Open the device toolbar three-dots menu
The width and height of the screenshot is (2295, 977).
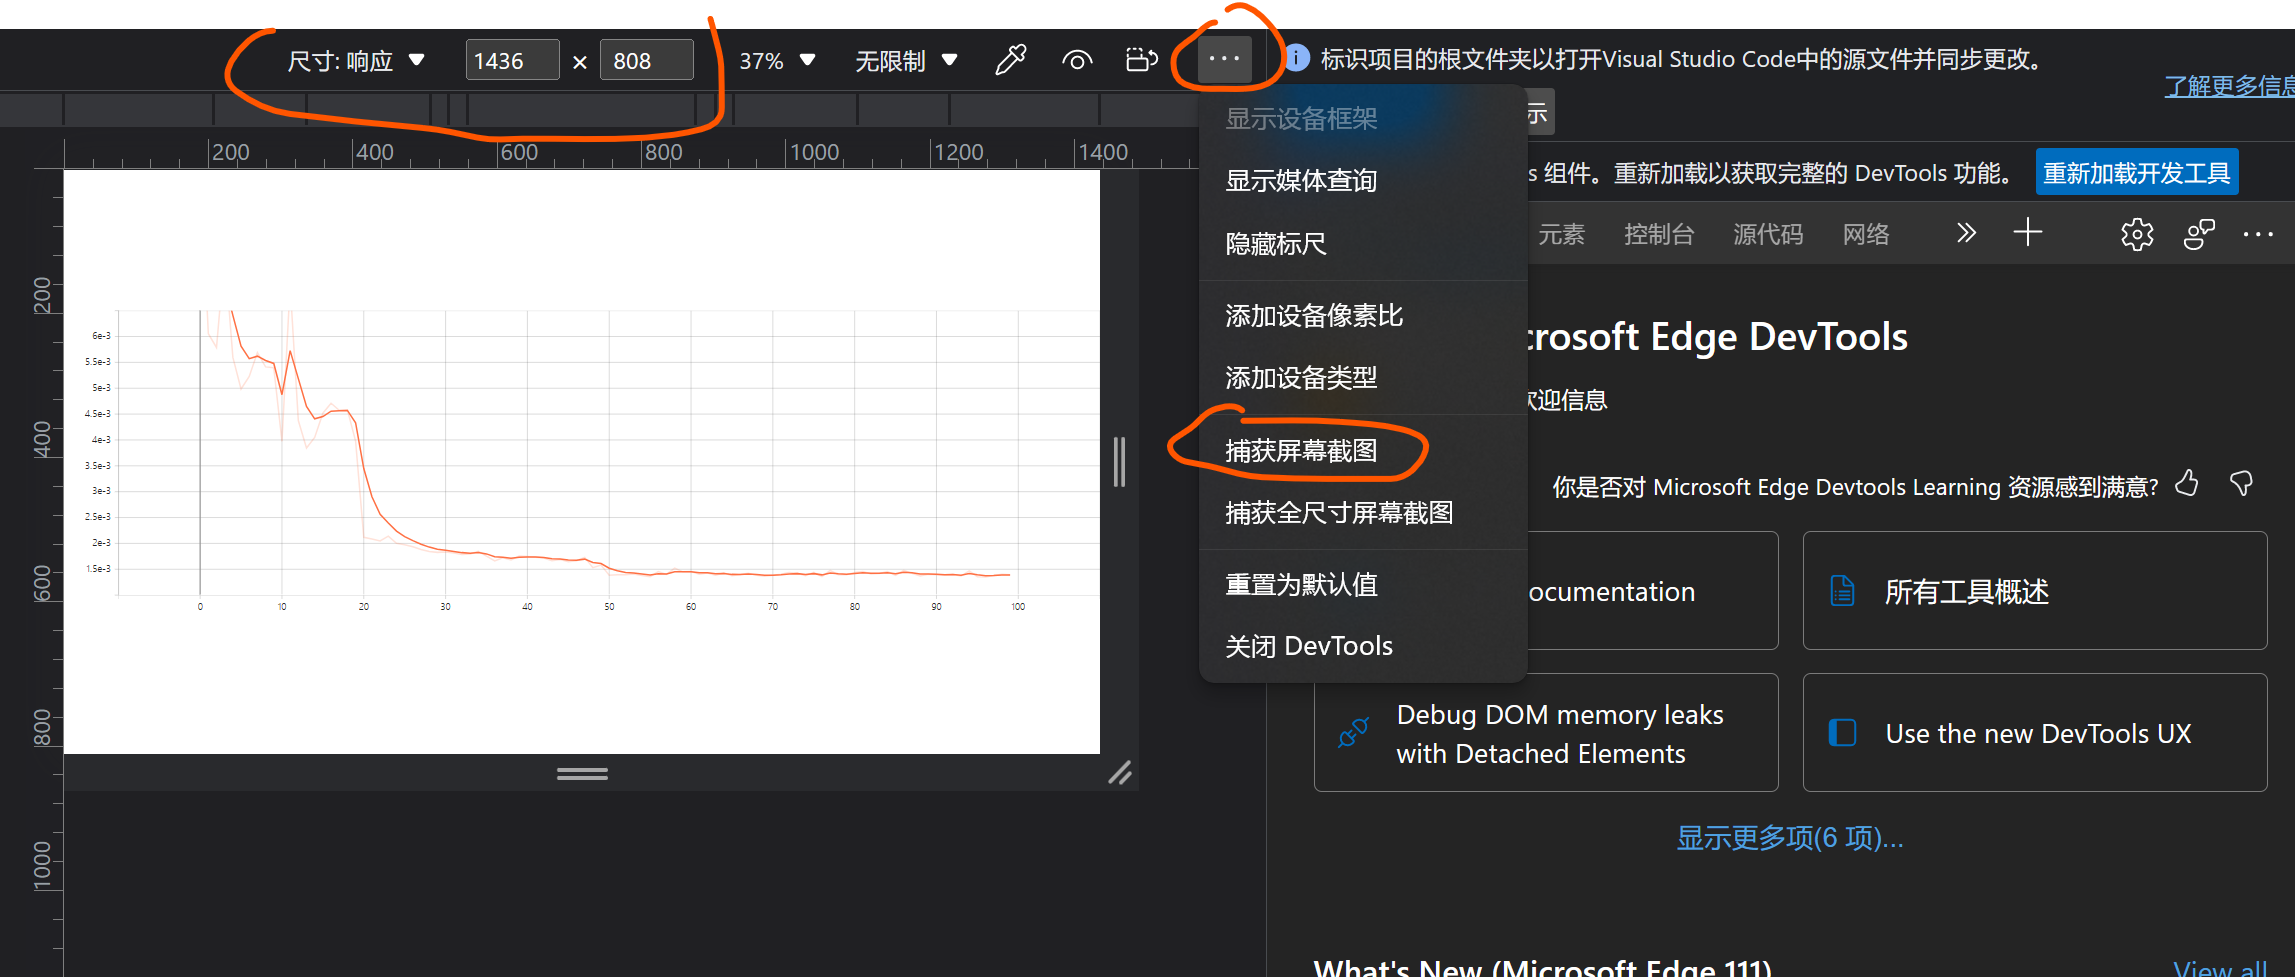pos(1224,60)
